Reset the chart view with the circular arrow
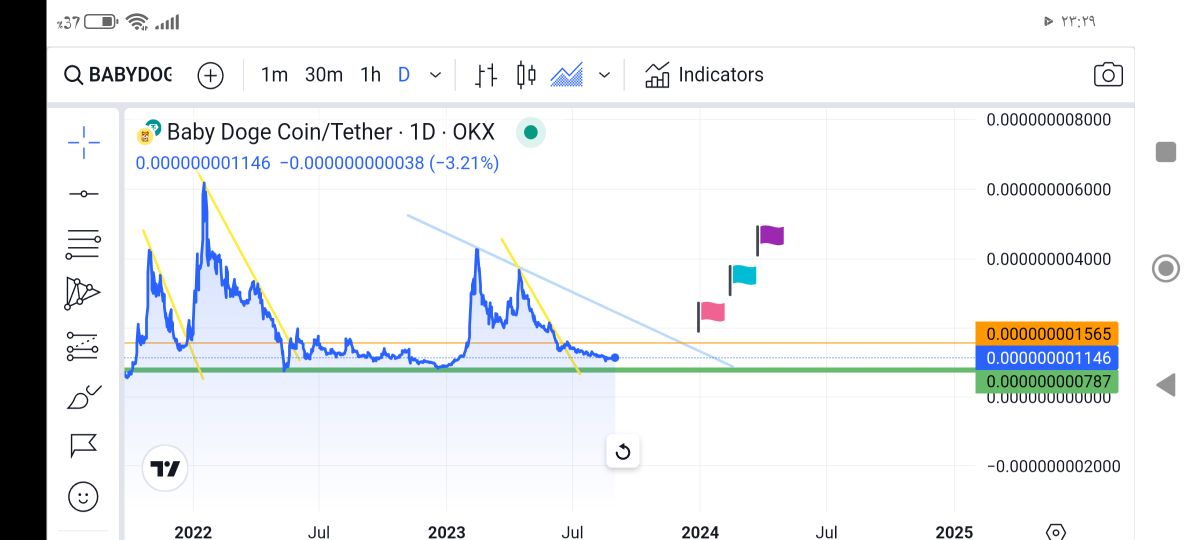1200x540 pixels. tap(622, 452)
